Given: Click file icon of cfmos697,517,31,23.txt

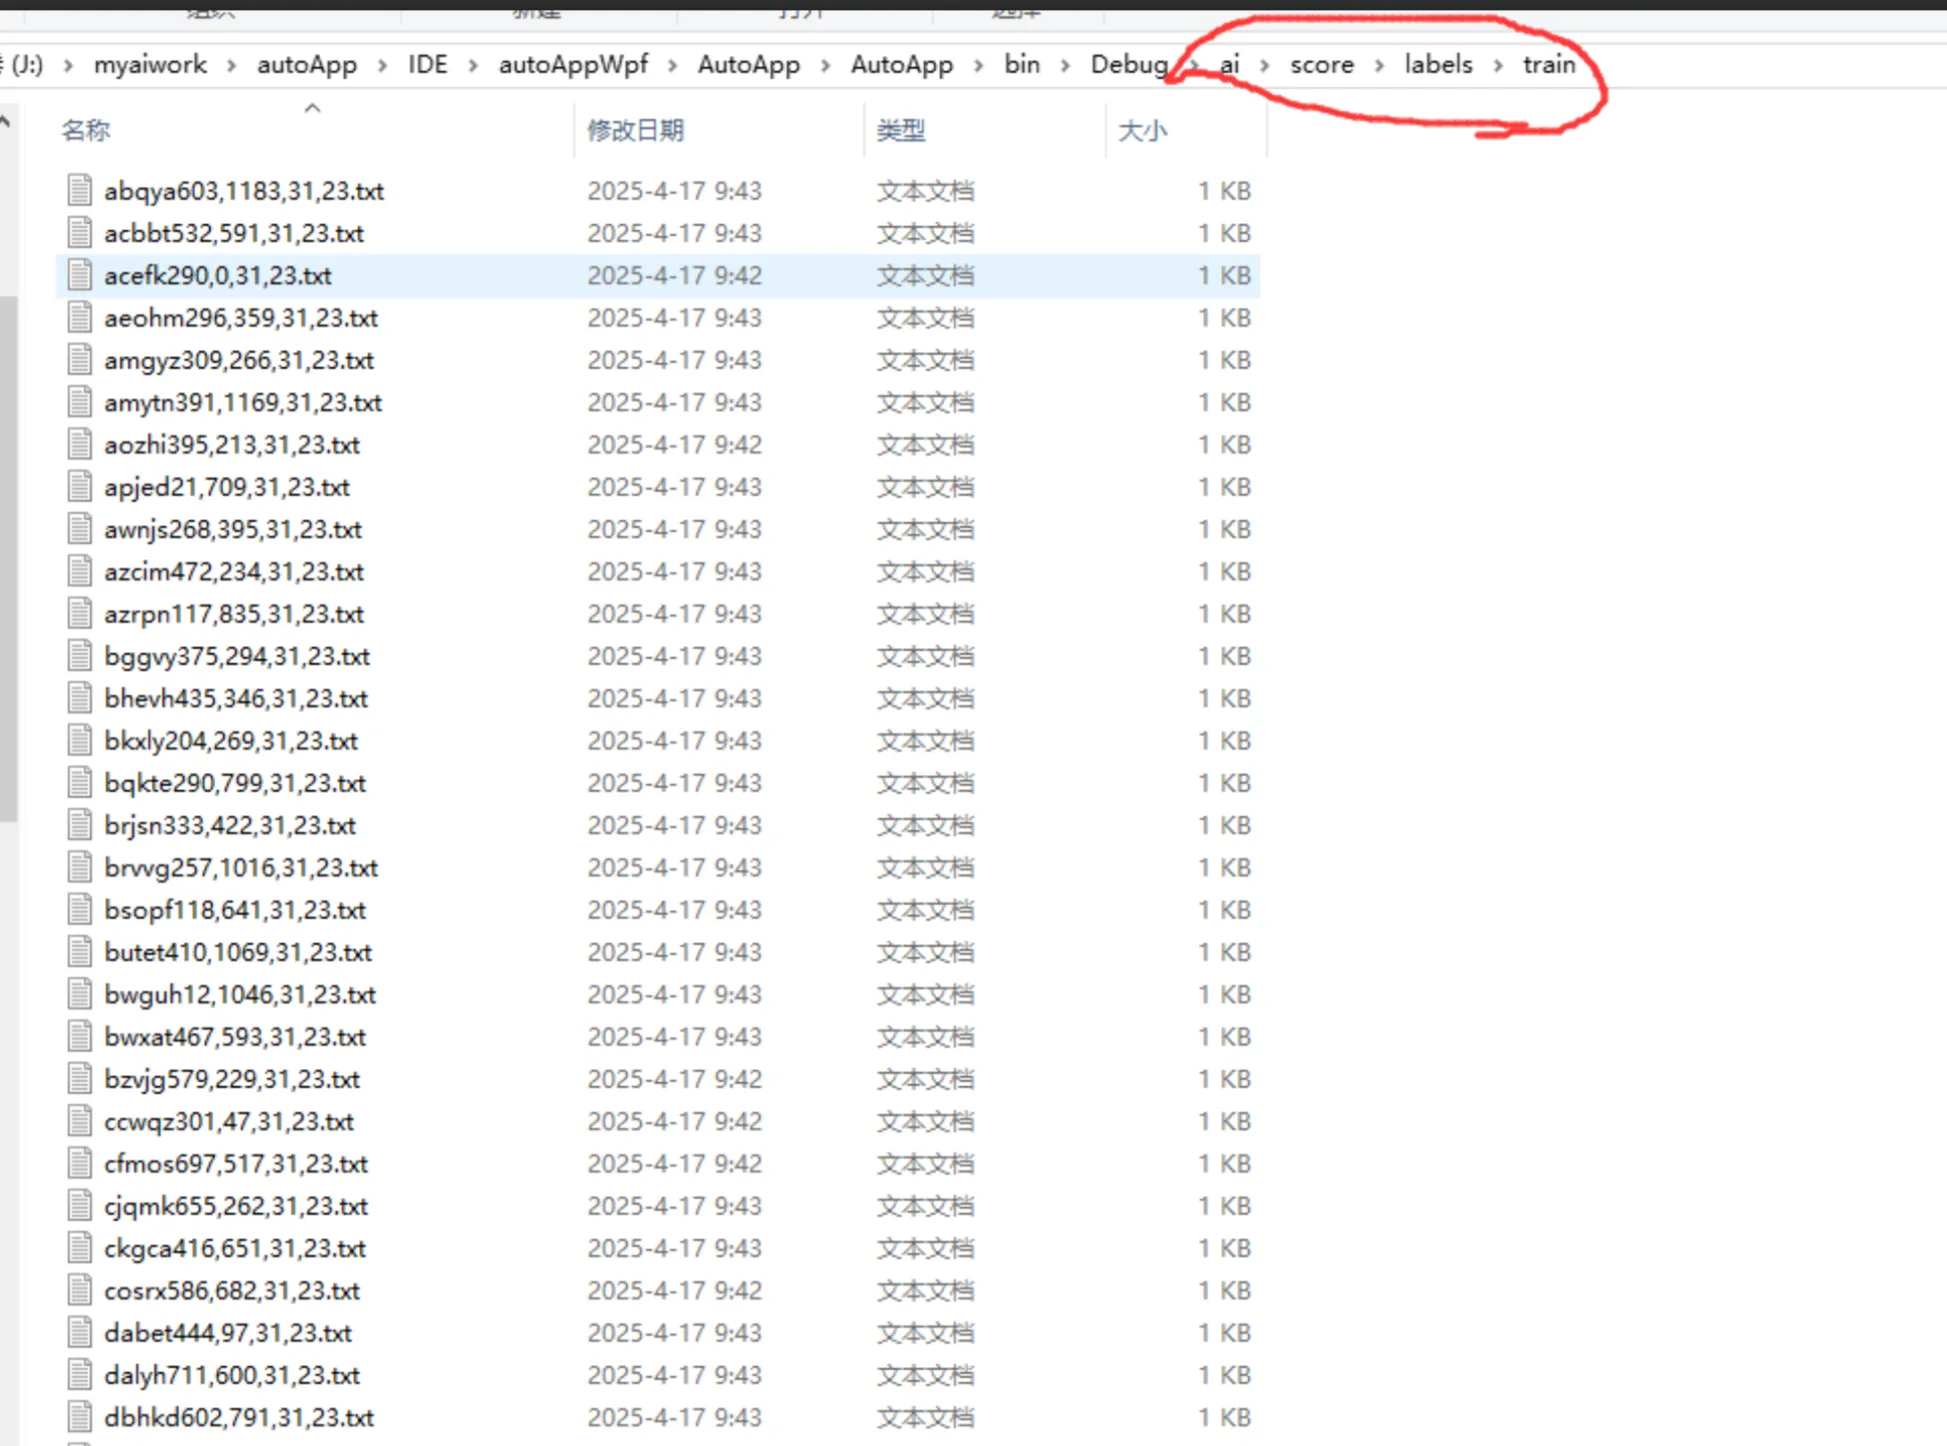Looking at the screenshot, I should (x=80, y=1163).
